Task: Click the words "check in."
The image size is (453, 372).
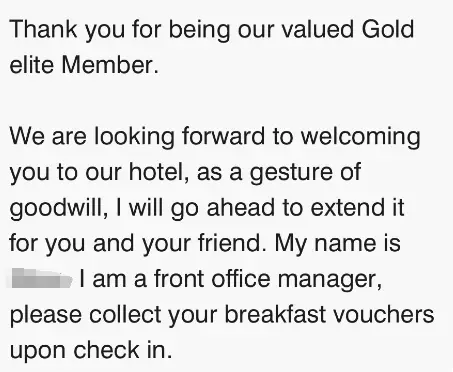Action: 123,350
